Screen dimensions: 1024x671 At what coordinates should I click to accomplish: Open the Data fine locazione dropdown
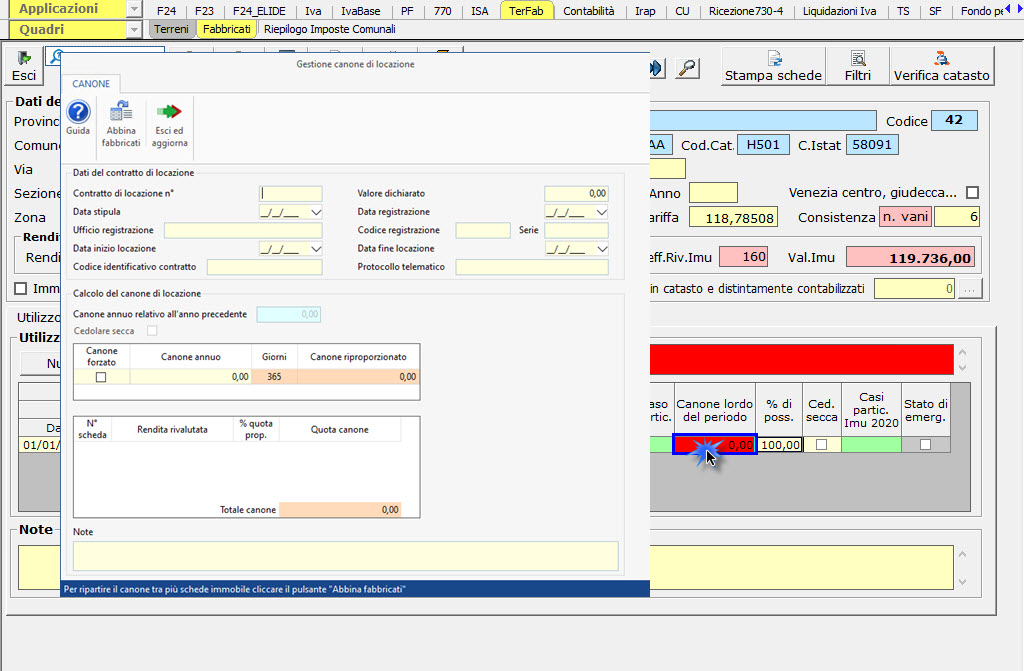(601, 249)
